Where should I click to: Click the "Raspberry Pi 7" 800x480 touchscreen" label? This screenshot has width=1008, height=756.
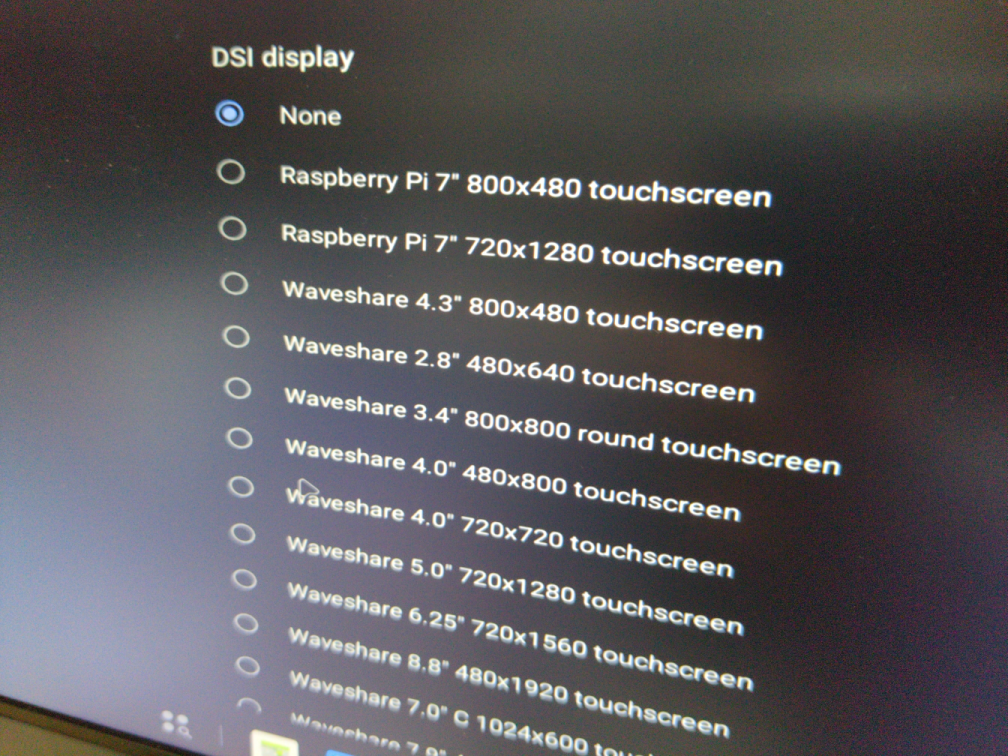(525, 186)
